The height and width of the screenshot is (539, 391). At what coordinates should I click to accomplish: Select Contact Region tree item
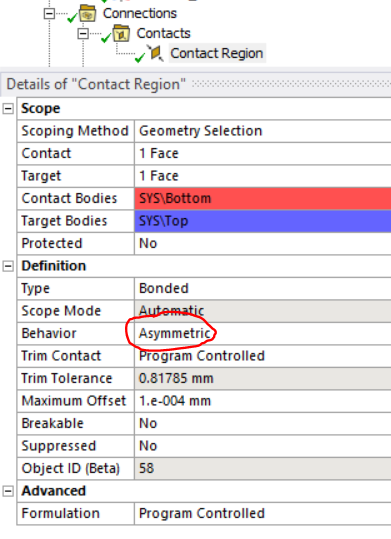[x=217, y=53]
